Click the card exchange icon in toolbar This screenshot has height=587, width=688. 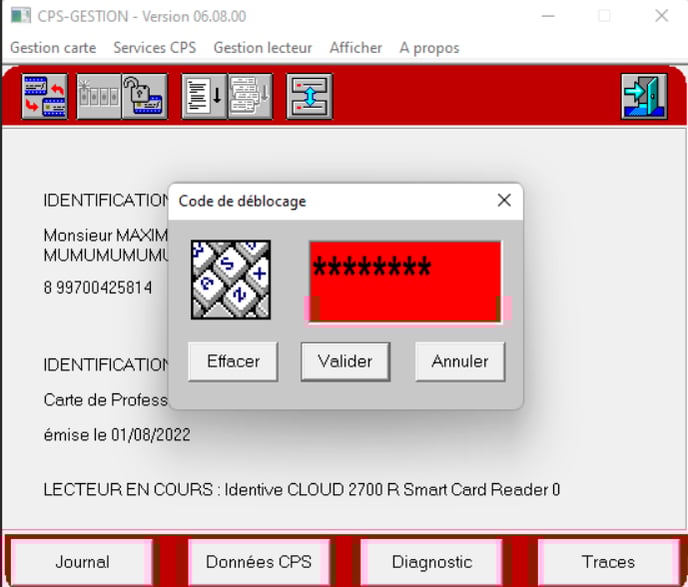click(x=45, y=96)
